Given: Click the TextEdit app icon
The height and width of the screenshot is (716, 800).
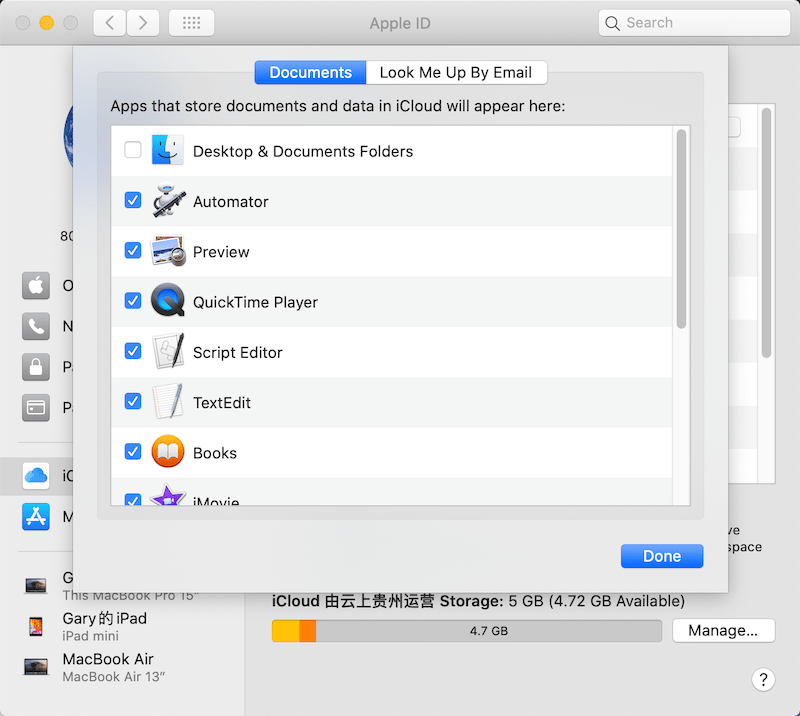Looking at the screenshot, I should coord(168,401).
